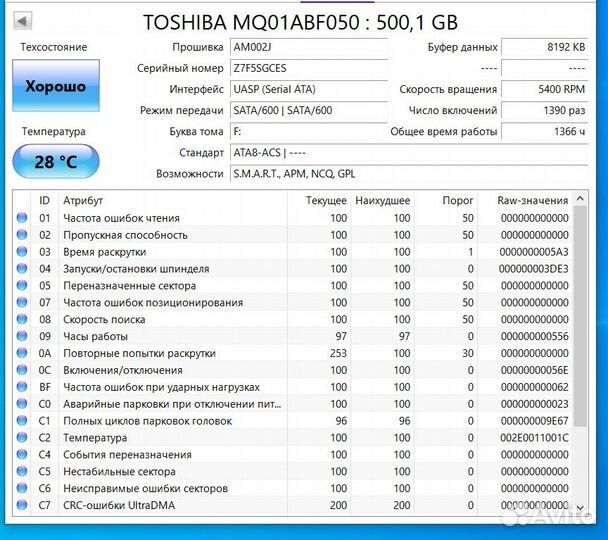The width and height of the screenshot is (608, 540).
Task: Select the Полных циклов парковок головок row
Action: 293,421
